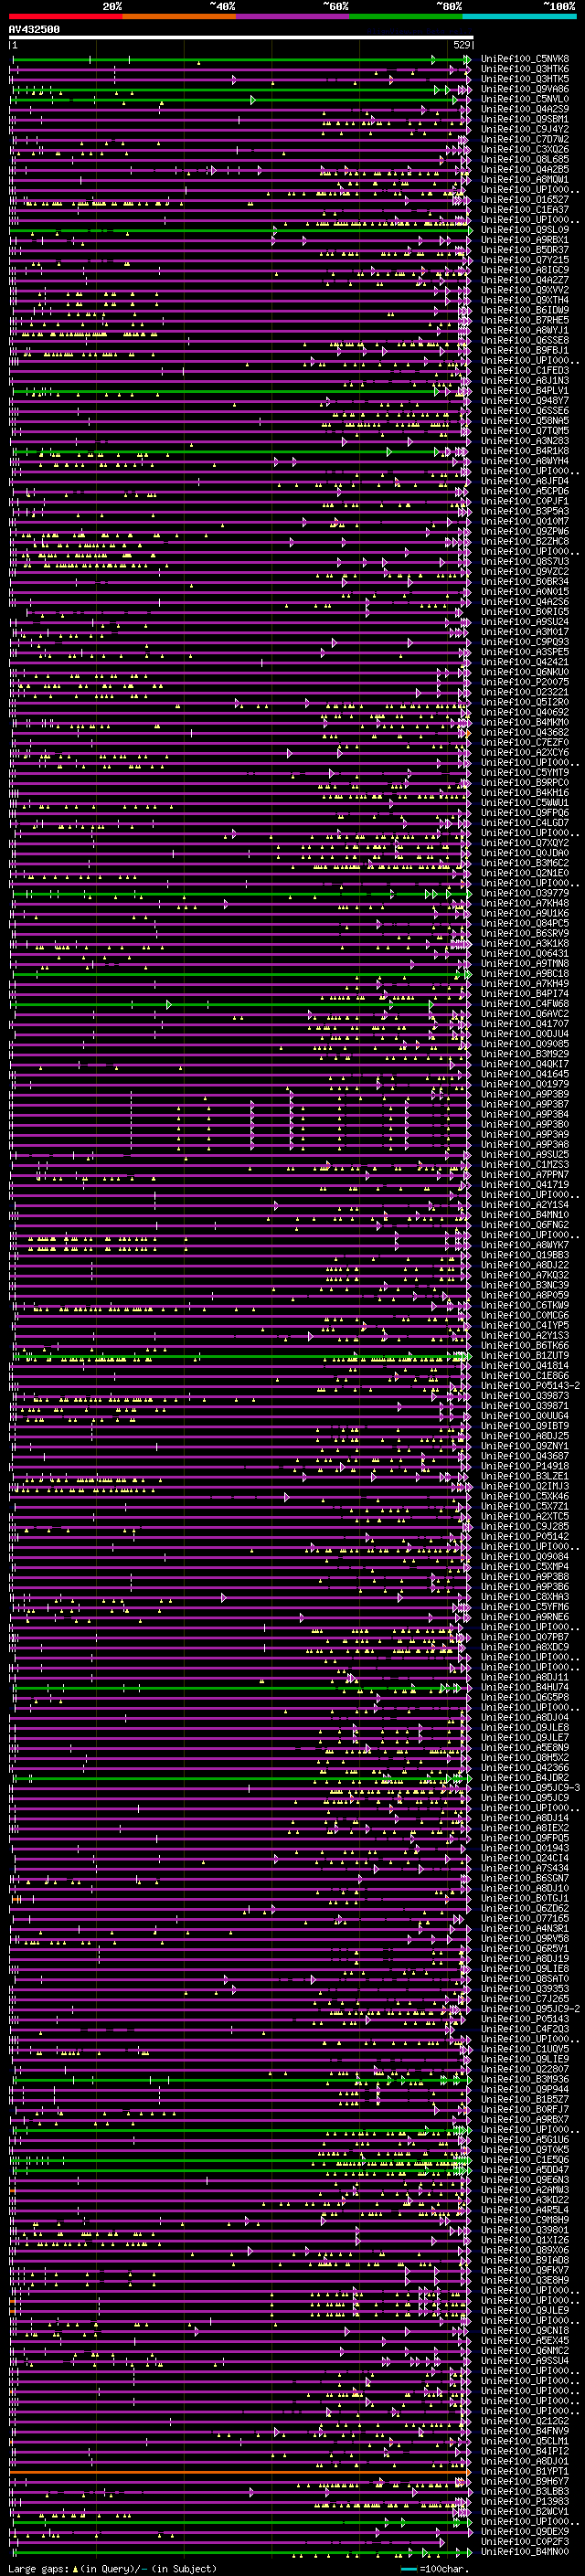Select the UniRef100_A8J1N3 label
The image size is (585, 2576).
(x=525, y=380)
